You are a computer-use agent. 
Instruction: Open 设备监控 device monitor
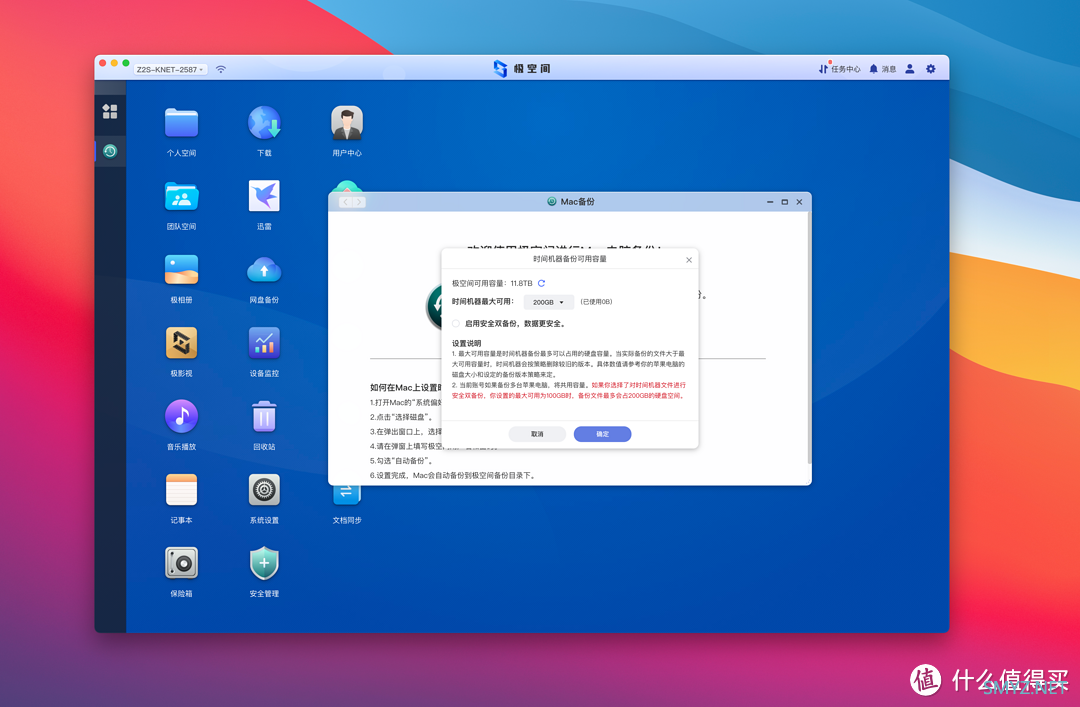click(x=264, y=351)
